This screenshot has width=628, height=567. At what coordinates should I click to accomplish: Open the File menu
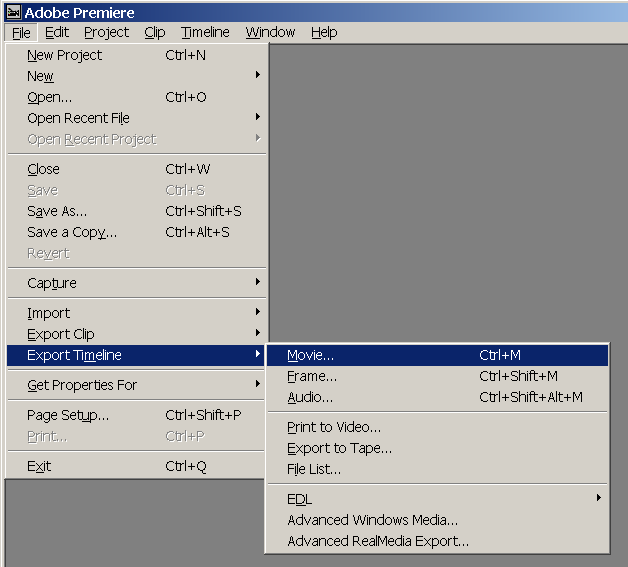point(21,32)
